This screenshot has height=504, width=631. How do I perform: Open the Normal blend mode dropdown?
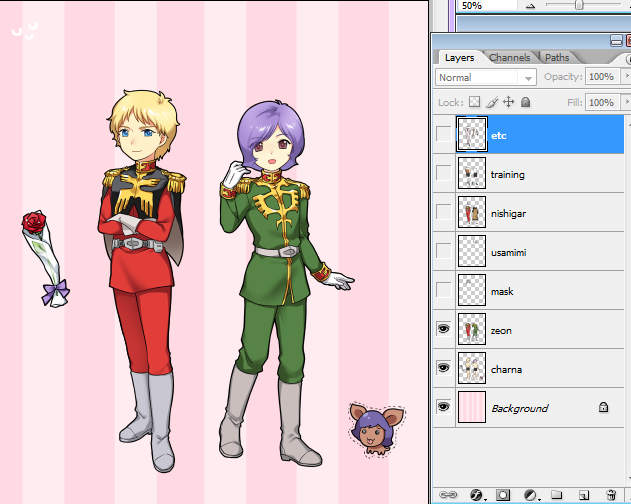pyautogui.click(x=486, y=77)
